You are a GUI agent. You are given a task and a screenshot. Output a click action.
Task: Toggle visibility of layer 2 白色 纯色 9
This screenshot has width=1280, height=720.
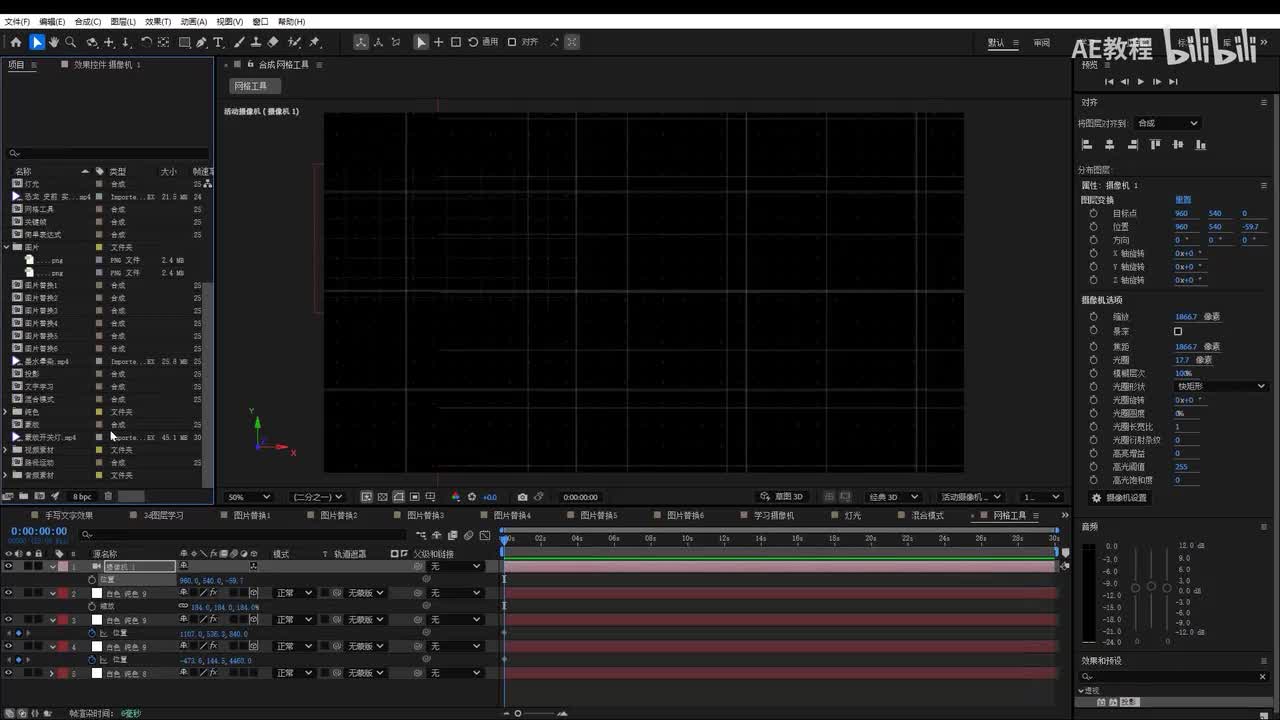coord(8,593)
